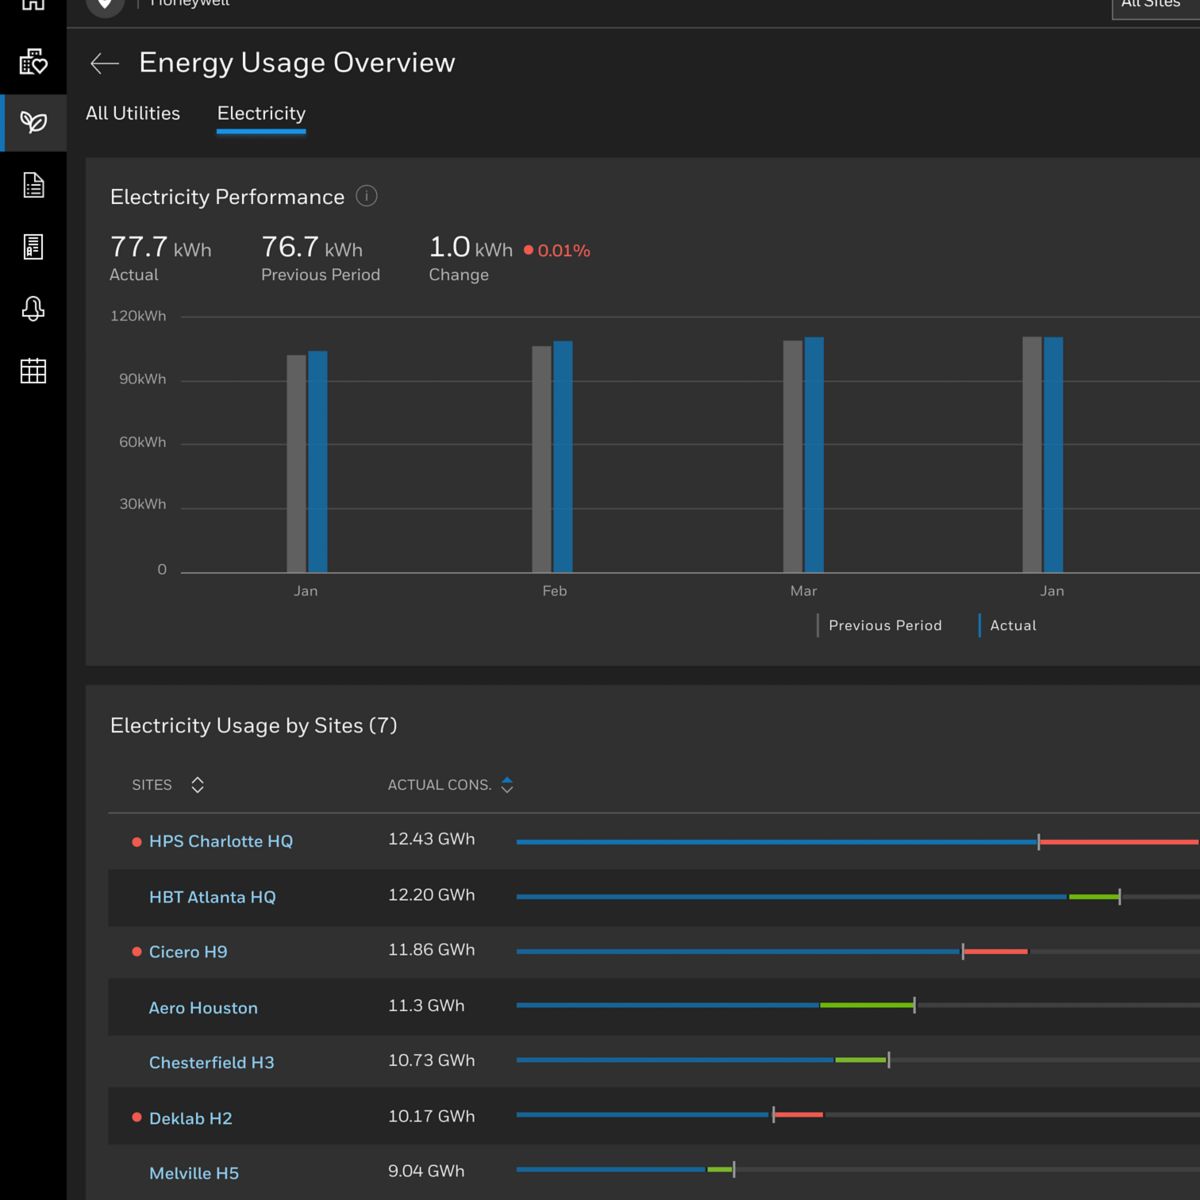Click the 10.17 GWh value
This screenshot has height=1200, width=1200.
point(431,1118)
